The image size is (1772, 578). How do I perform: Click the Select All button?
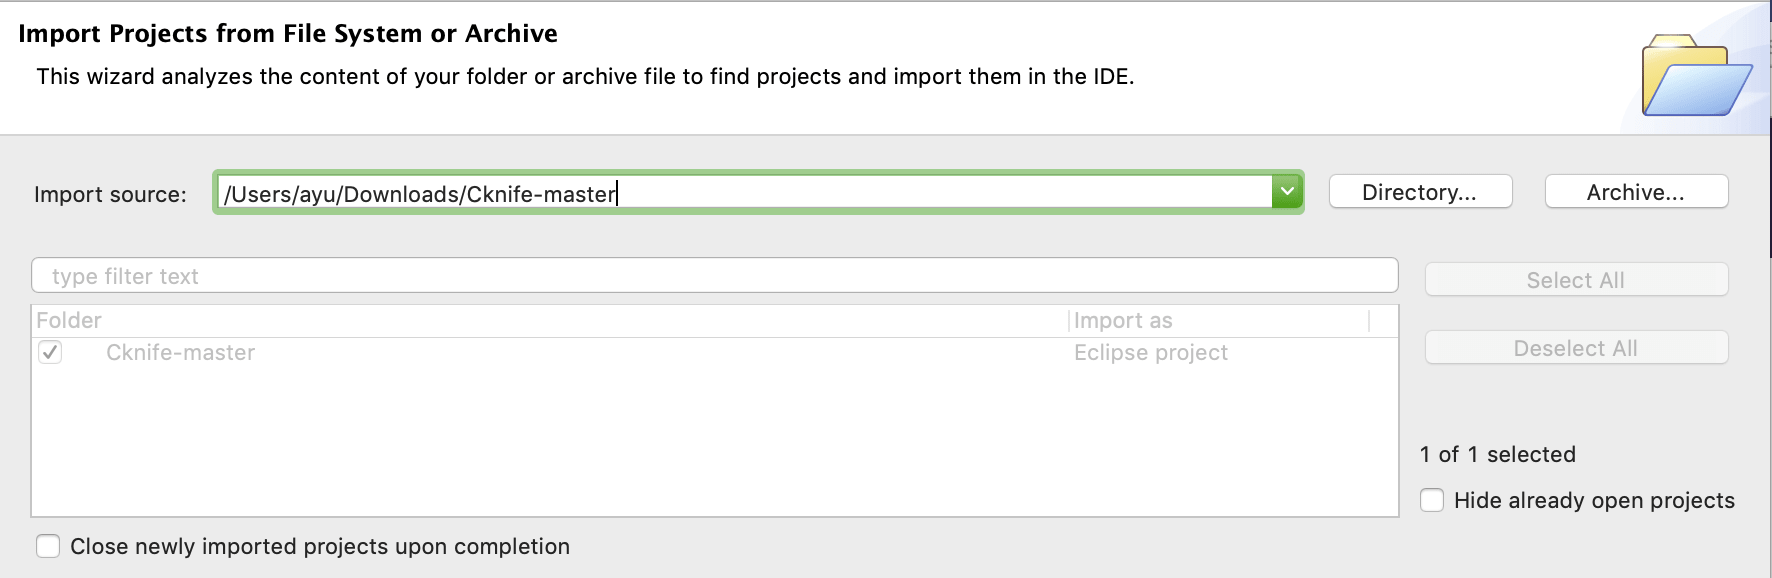[x=1576, y=280]
